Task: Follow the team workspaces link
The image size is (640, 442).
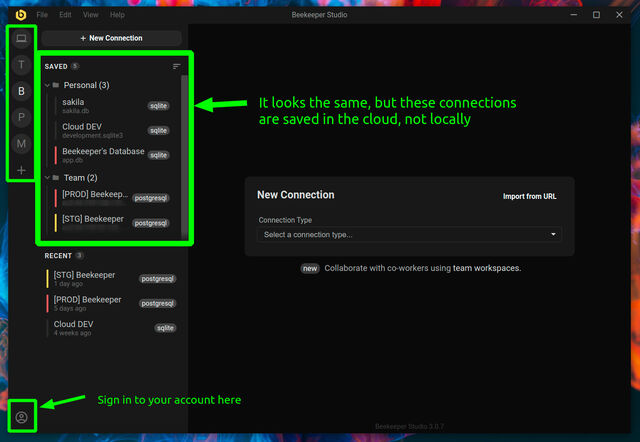Action: 486,268
